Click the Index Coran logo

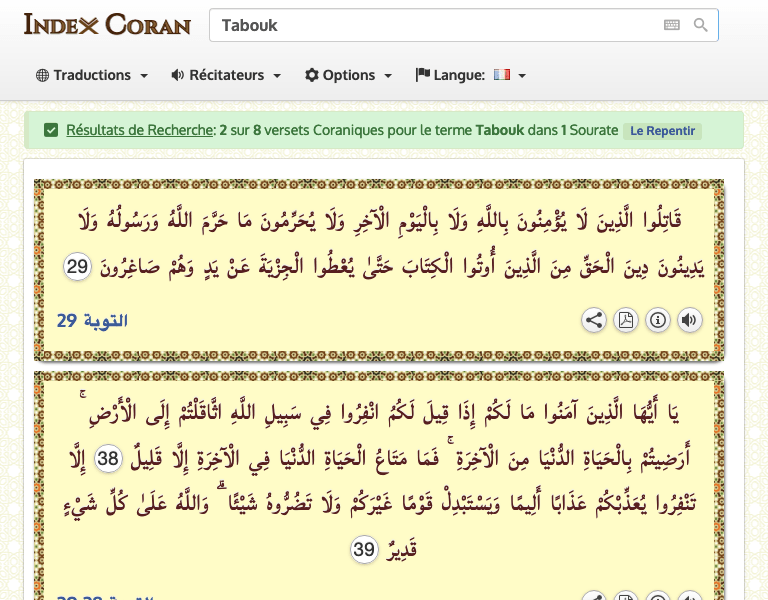107,24
